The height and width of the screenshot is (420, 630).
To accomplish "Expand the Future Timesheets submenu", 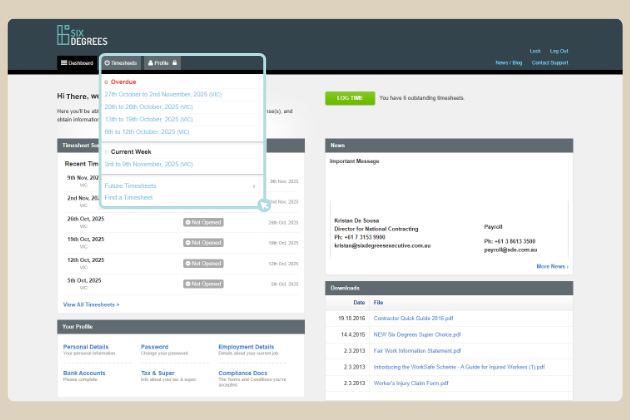I will (180, 186).
